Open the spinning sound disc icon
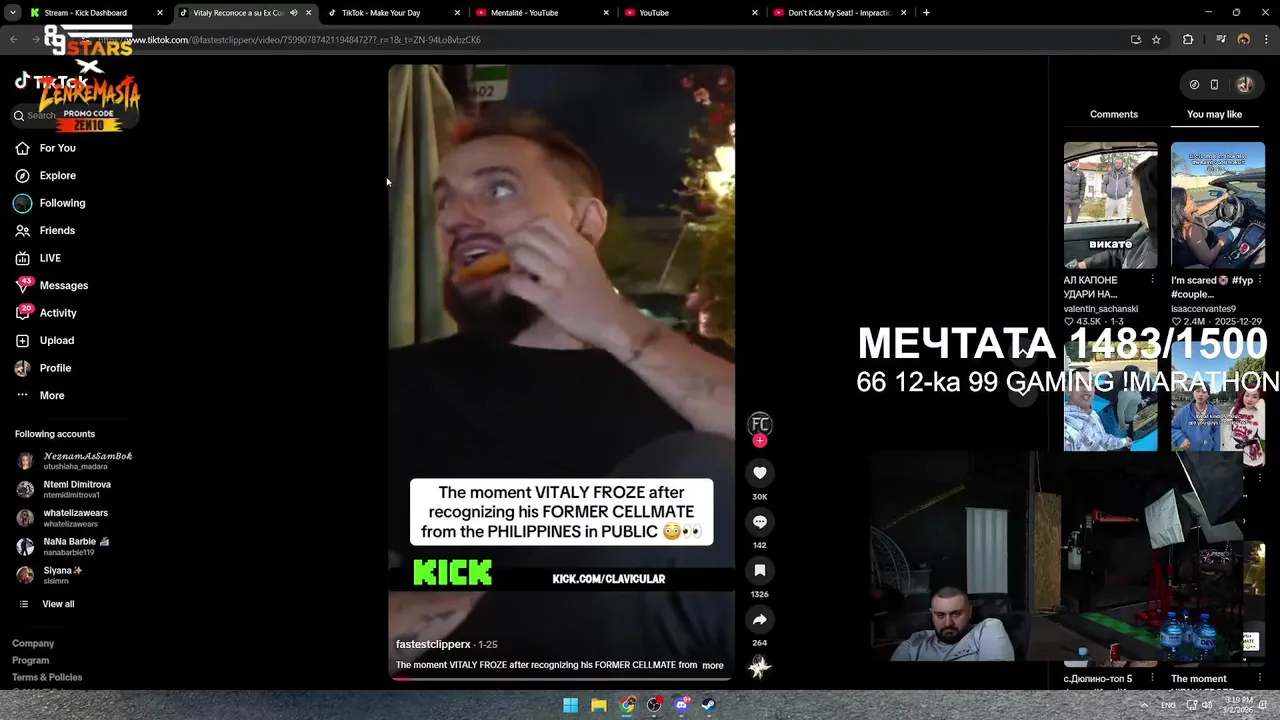The height and width of the screenshot is (720, 1280). click(x=760, y=667)
